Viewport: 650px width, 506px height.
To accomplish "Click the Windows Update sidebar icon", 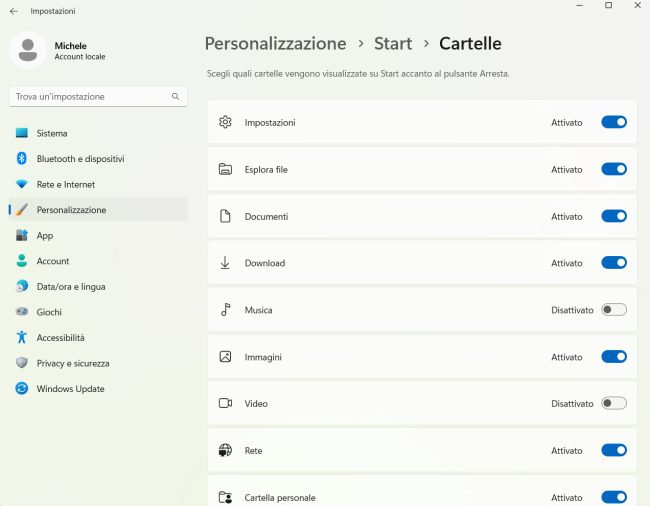I will [21, 389].
